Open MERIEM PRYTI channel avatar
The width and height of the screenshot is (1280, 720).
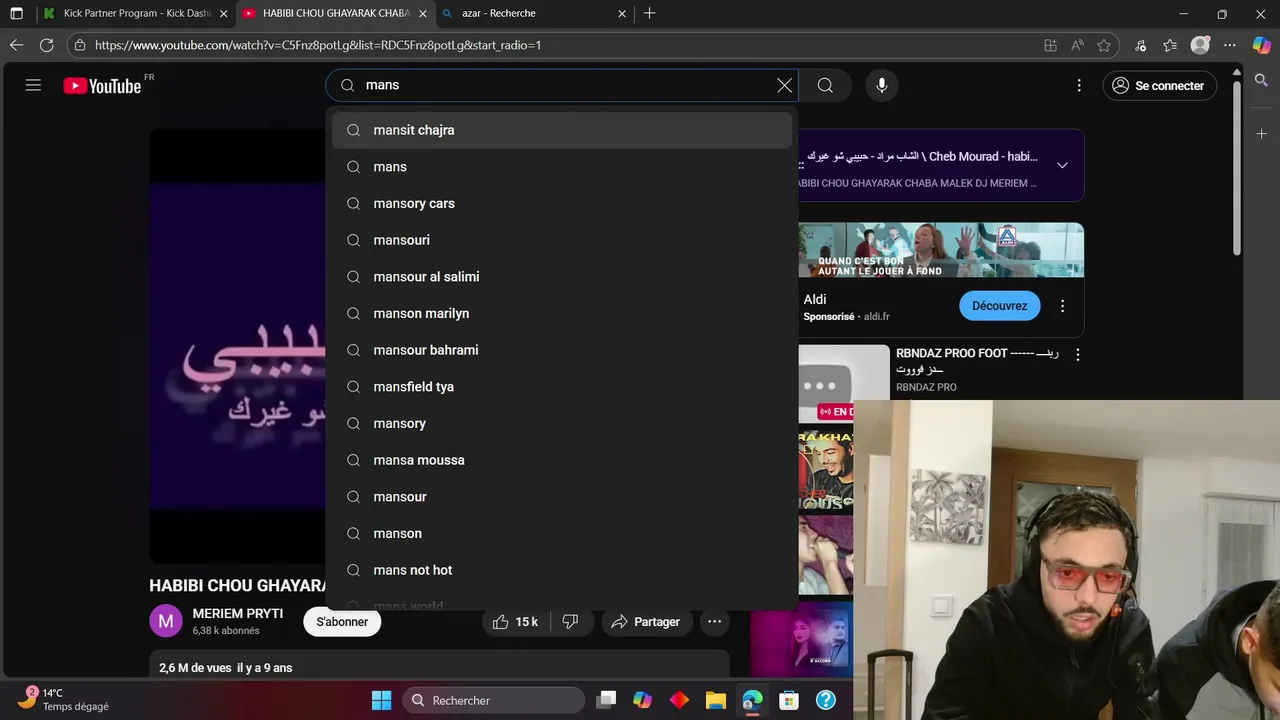click(166, 621)
